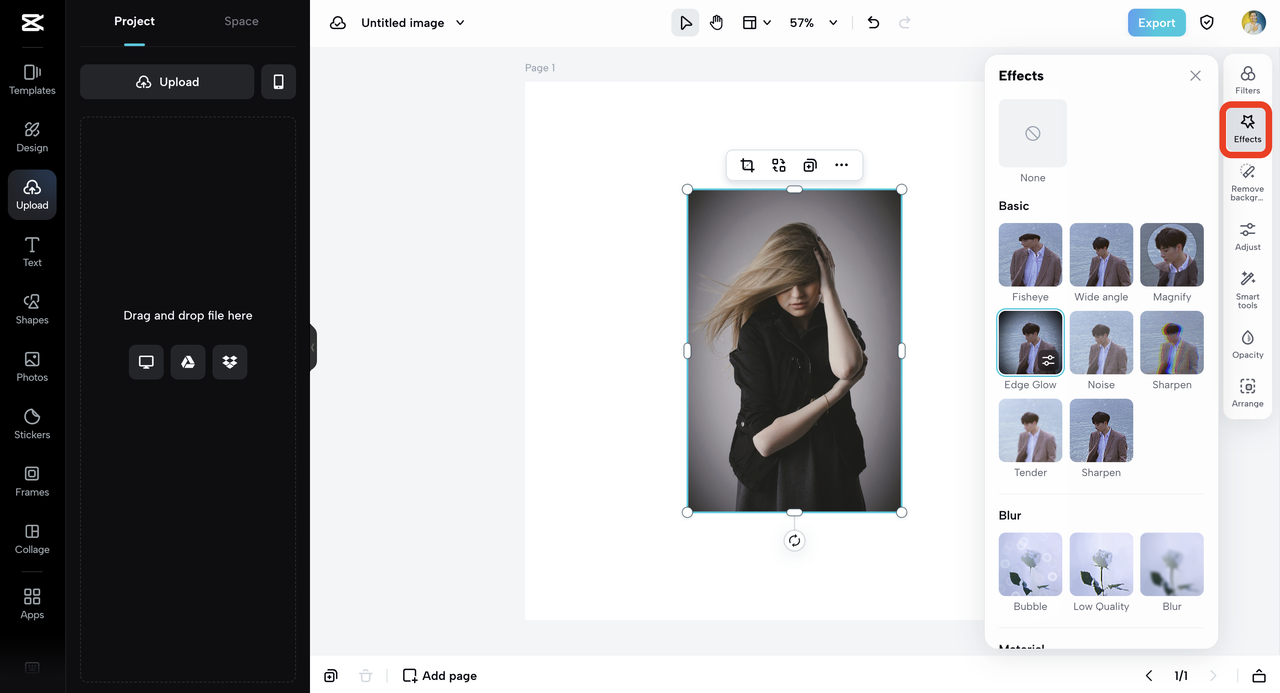Collapse the left panel handle
This screenshot has height=693, width=1280.
pyautogui.click(x=313, y=347)
